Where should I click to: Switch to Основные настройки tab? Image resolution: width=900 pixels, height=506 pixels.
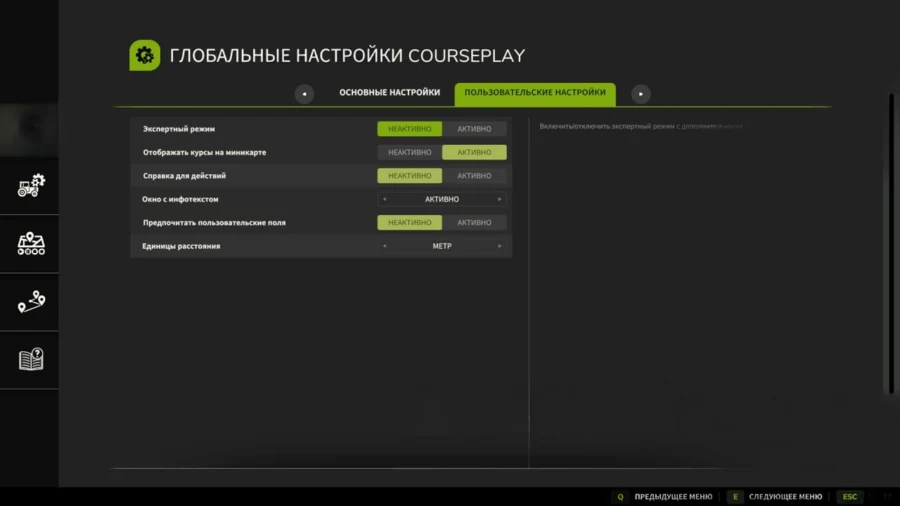point(389,93)
